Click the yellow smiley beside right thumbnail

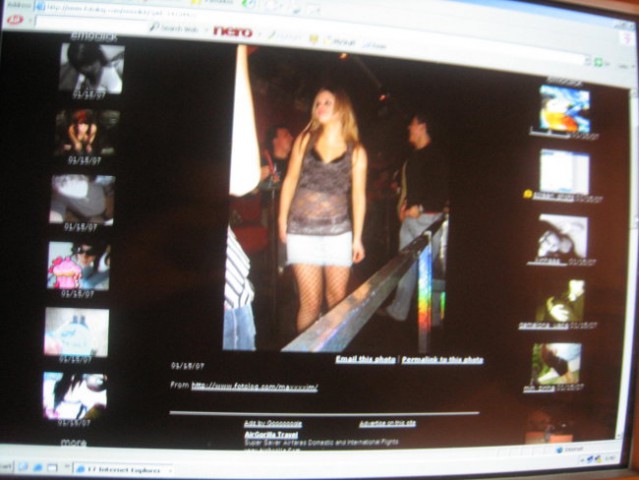[x=528, y=194]
